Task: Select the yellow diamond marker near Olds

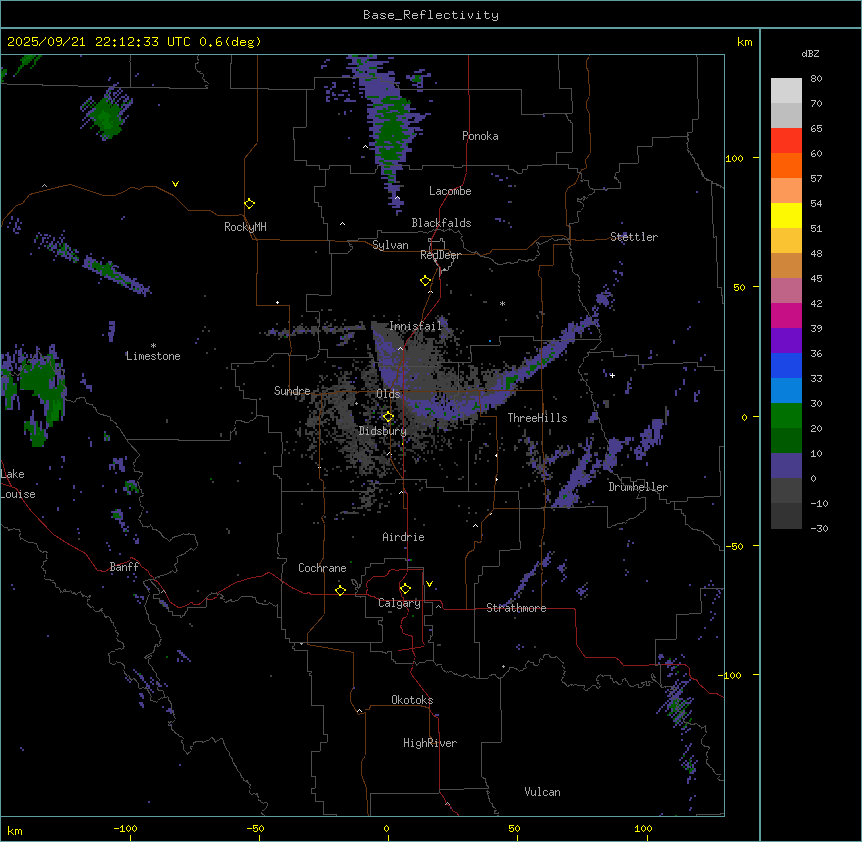Action: coord(389,417)
